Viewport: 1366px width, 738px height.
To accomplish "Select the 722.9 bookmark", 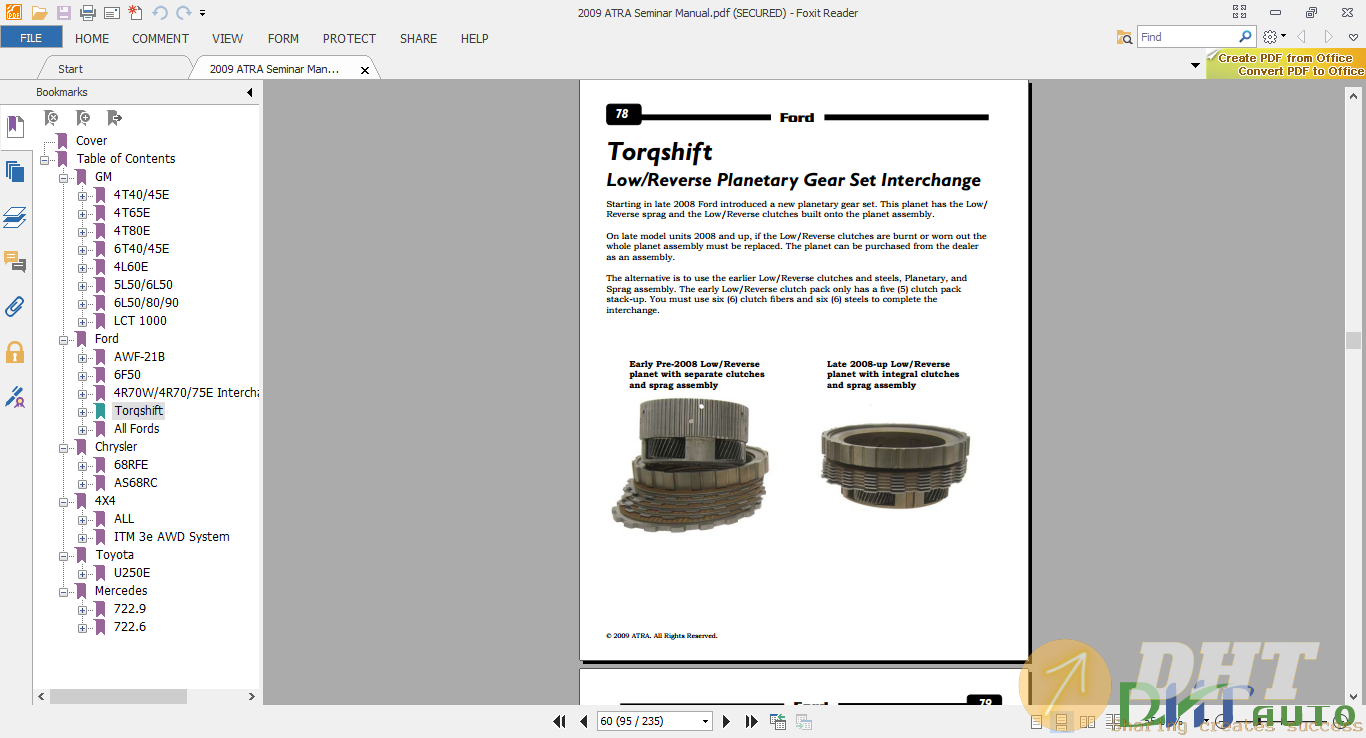I will pos(130,609).
